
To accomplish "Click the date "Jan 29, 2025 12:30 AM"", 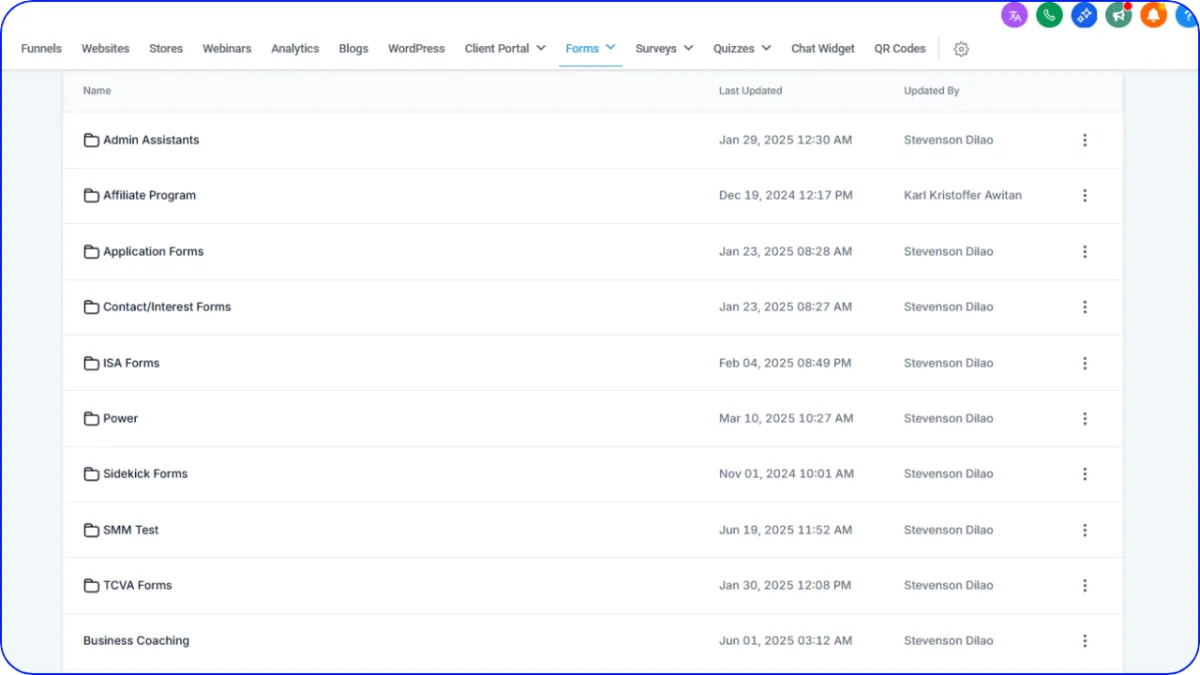I will point(785,140).
